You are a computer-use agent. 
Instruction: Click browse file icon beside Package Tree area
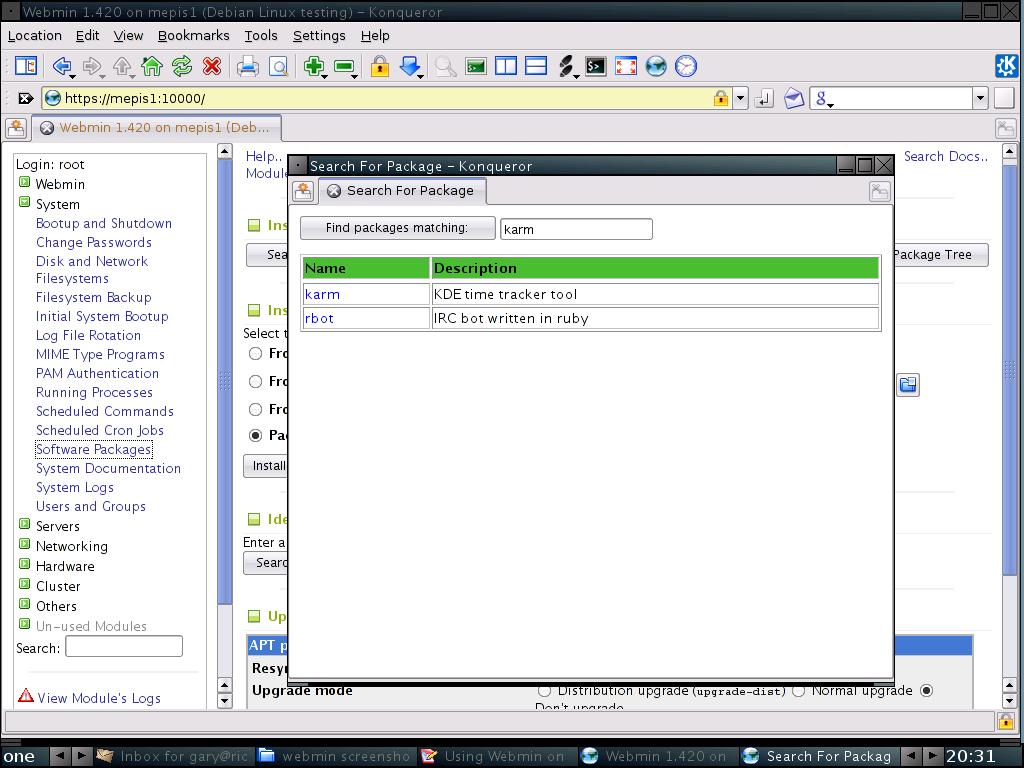tap(908, 385)
